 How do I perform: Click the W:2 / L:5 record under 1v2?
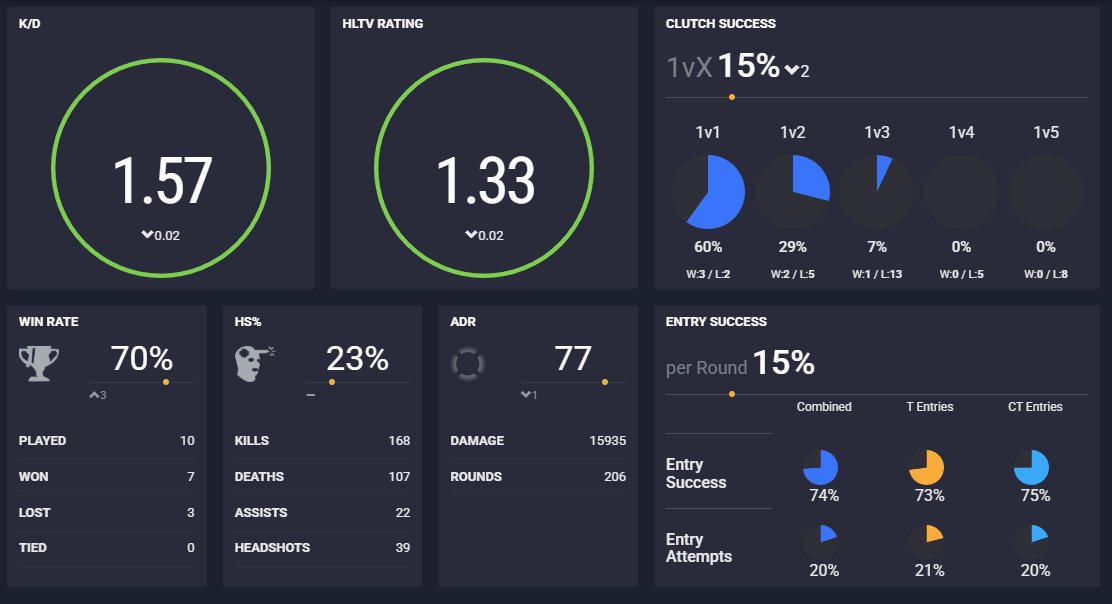pos(792,274)
